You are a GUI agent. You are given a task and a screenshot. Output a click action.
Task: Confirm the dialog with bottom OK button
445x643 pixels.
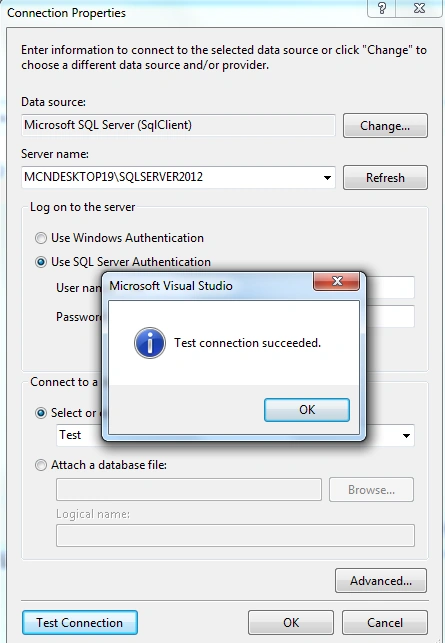pos(291,622)
